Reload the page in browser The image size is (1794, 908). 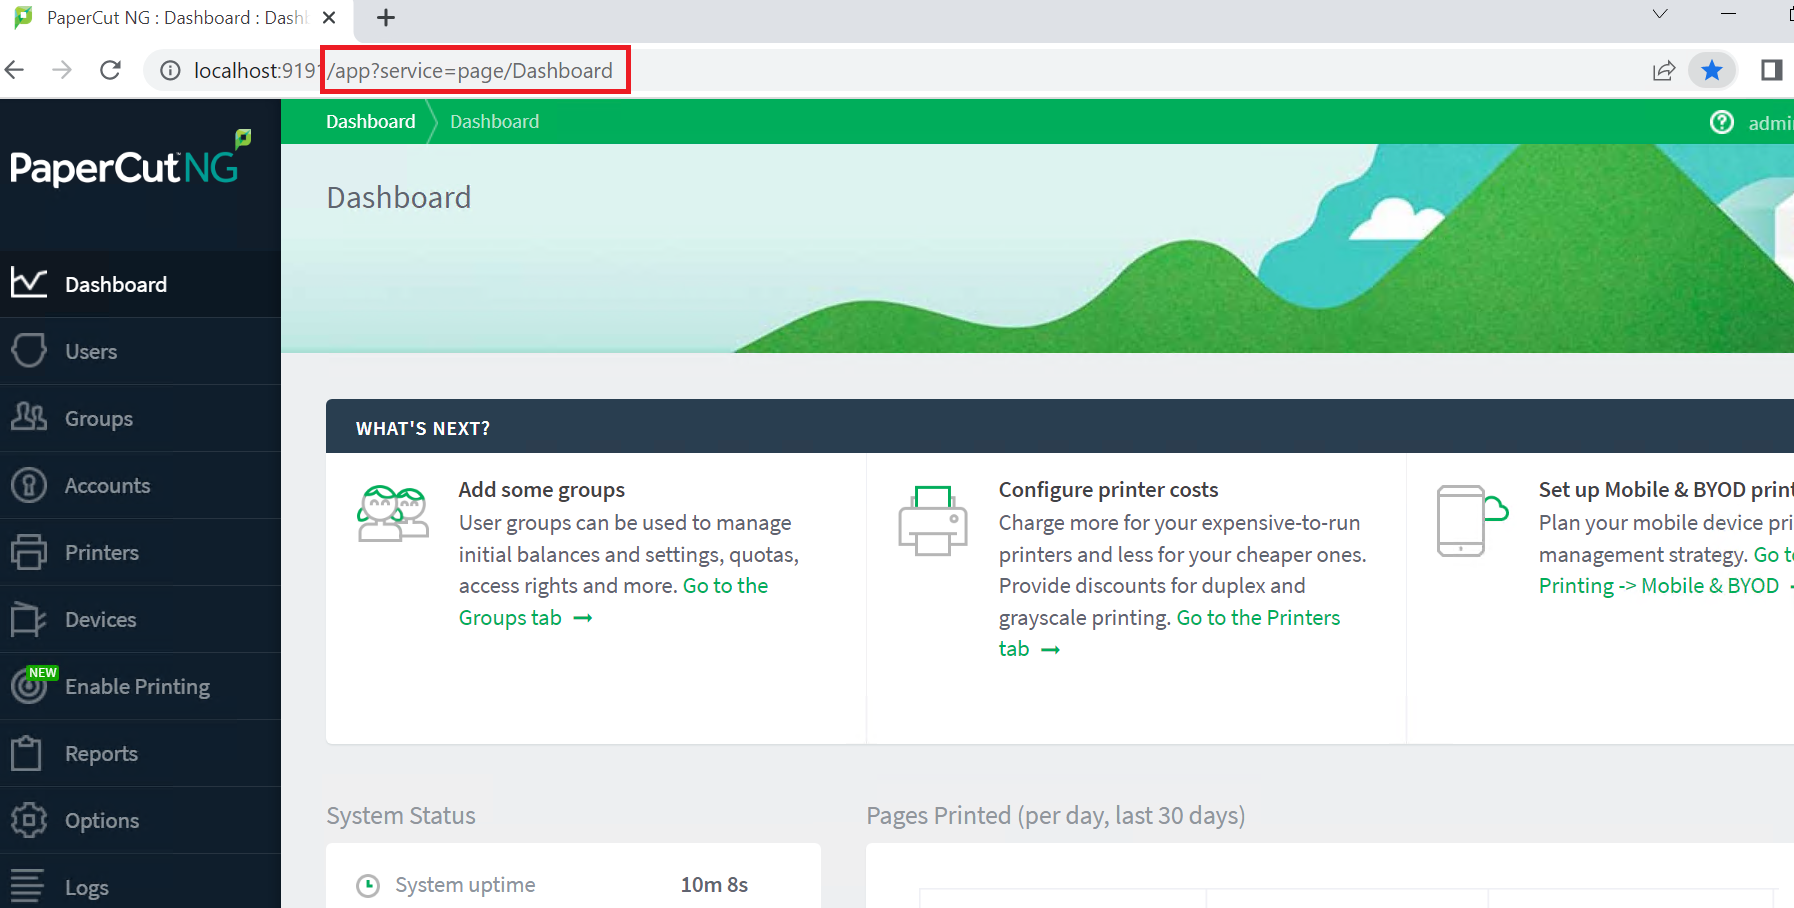click(110, 70)
